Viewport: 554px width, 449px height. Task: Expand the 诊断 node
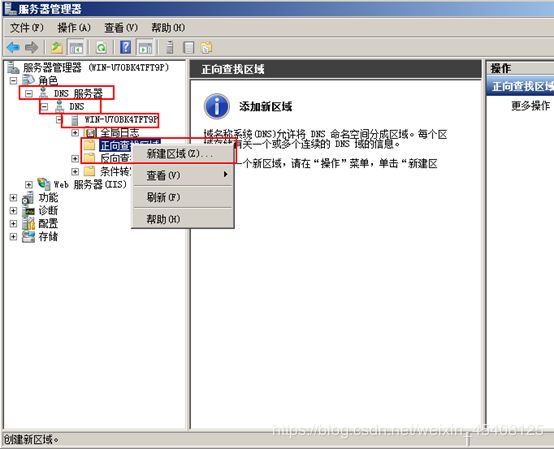coord(13,211)
